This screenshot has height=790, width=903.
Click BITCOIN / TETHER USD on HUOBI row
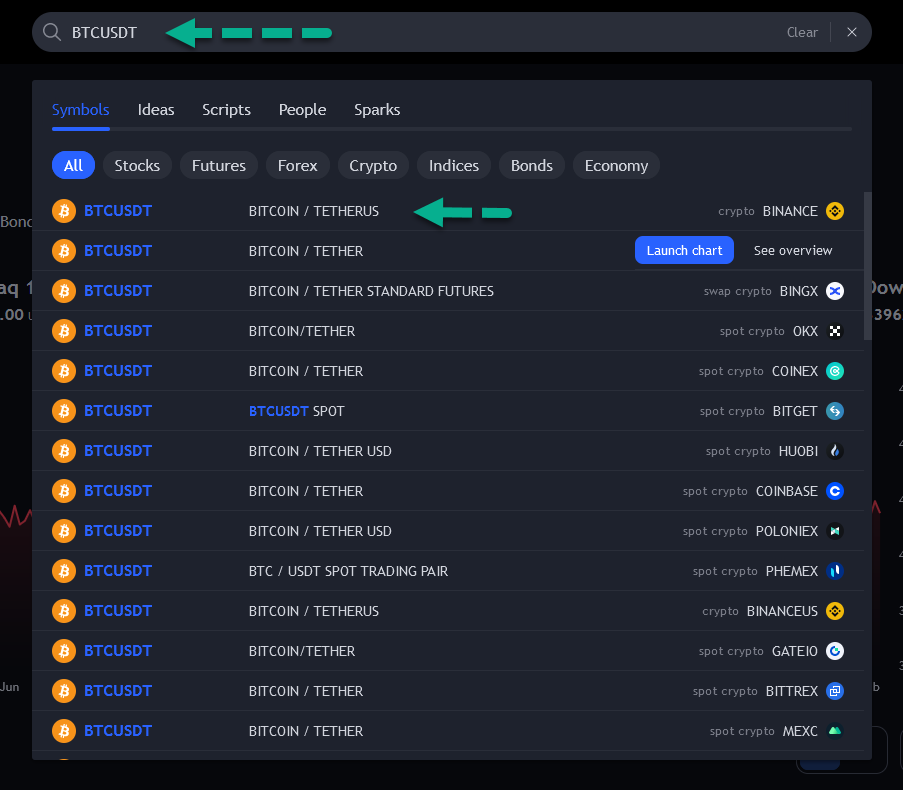coord(320,451)
